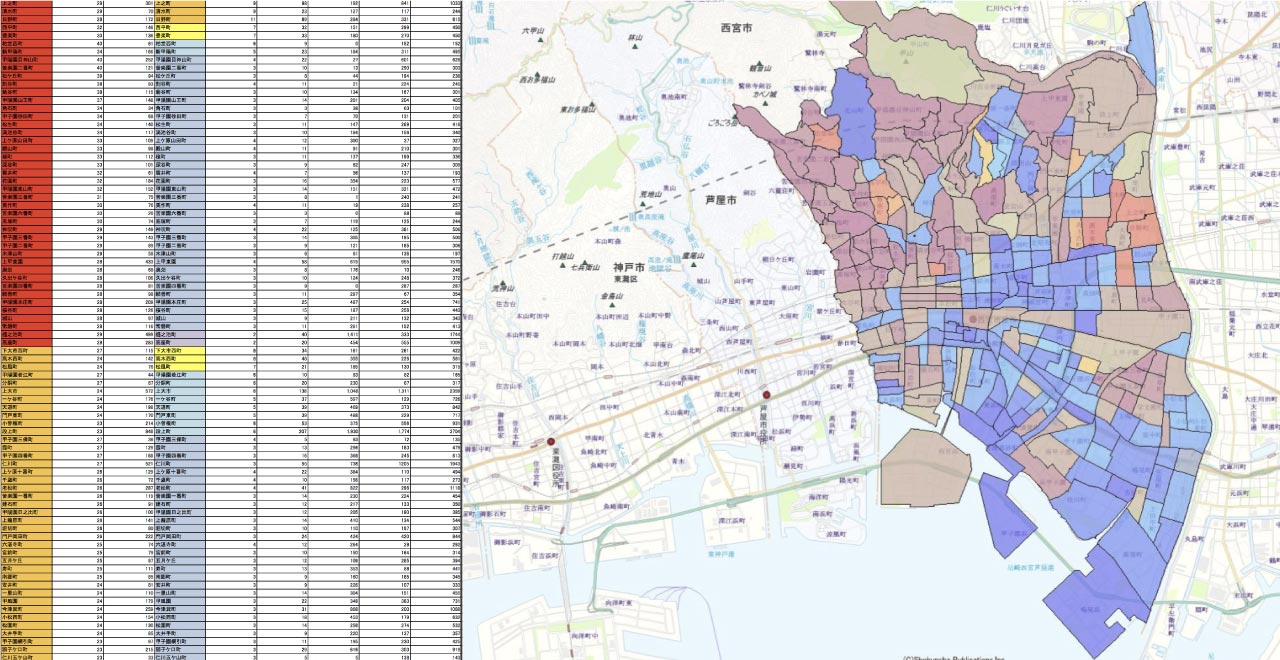Screen dimensions: 1280x660
Task: Click the 荒地山 peak marker
Action: pyautogui.click(x=642, y=204)
